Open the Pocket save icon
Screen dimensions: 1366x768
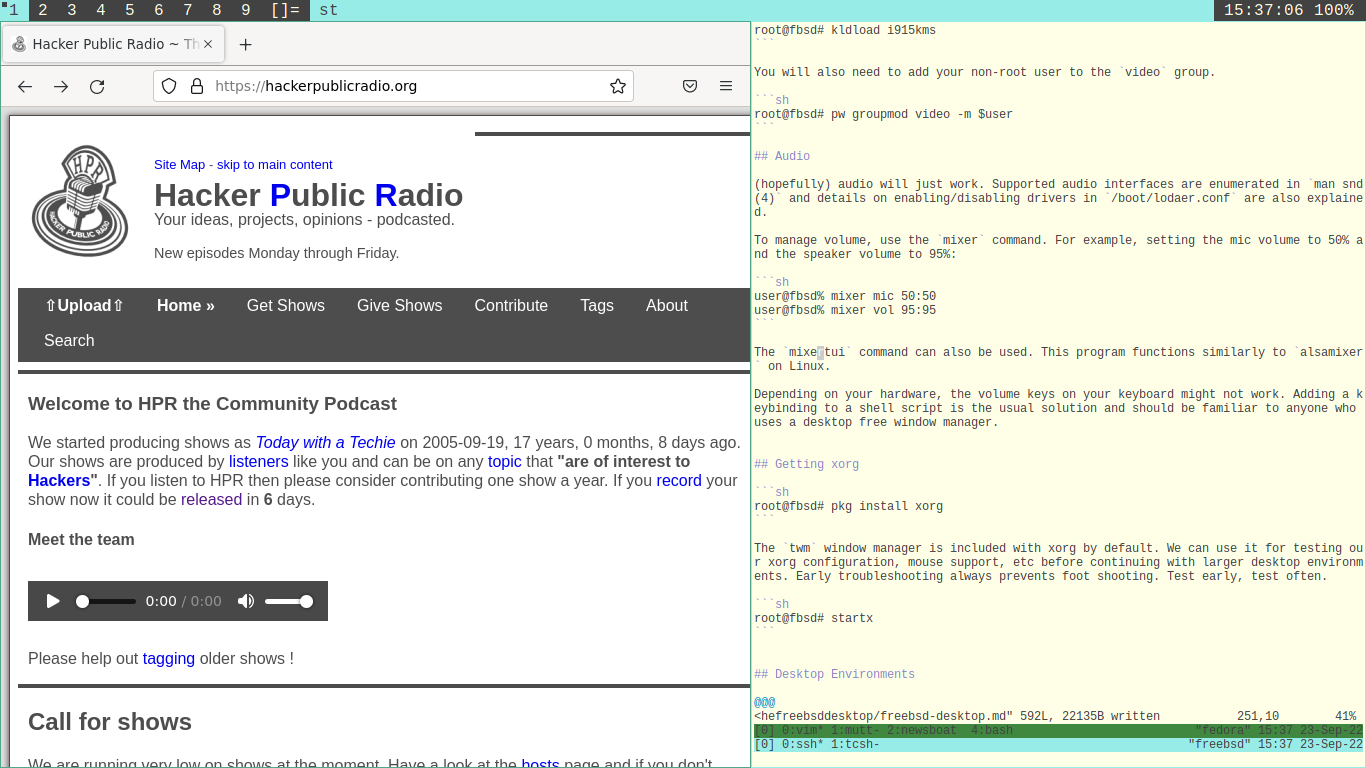[x=690, y=86]
